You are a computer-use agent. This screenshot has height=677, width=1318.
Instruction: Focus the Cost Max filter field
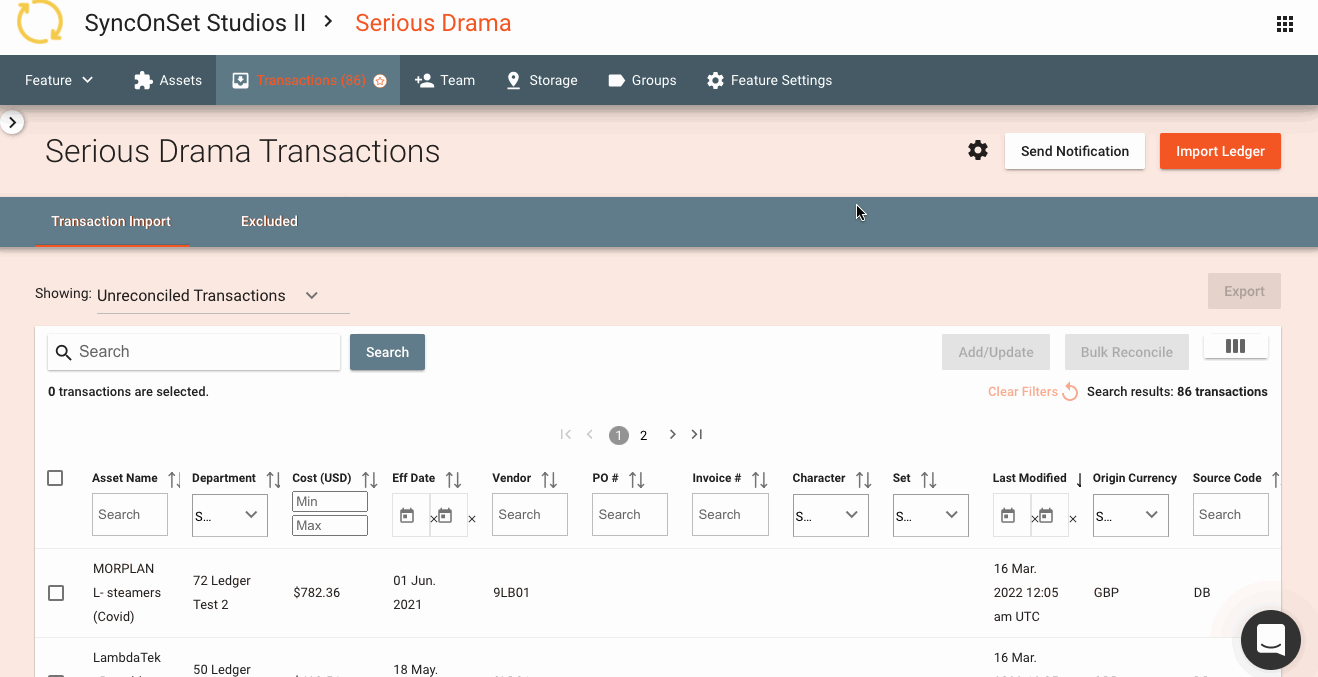pos(330,525)
